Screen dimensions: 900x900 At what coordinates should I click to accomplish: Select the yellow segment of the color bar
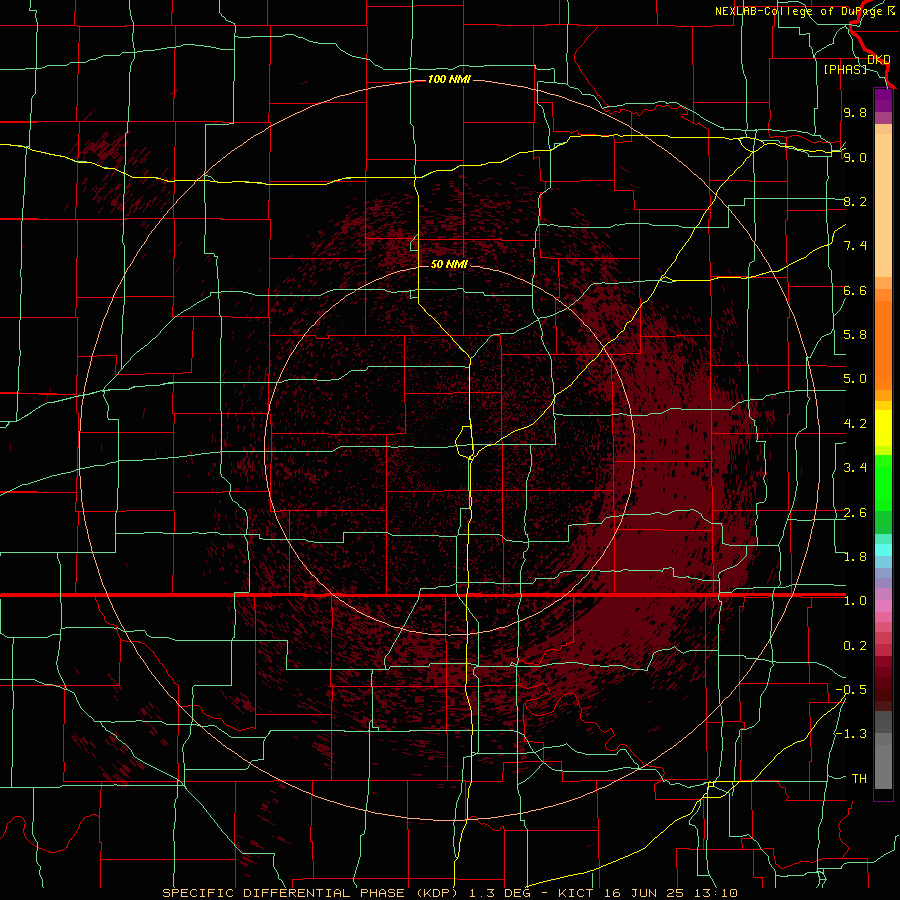click(883, 428)
